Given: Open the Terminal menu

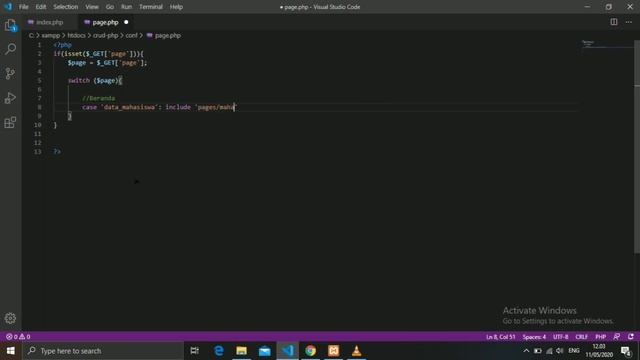Looking at the screenshot, I should click(151, 7).
